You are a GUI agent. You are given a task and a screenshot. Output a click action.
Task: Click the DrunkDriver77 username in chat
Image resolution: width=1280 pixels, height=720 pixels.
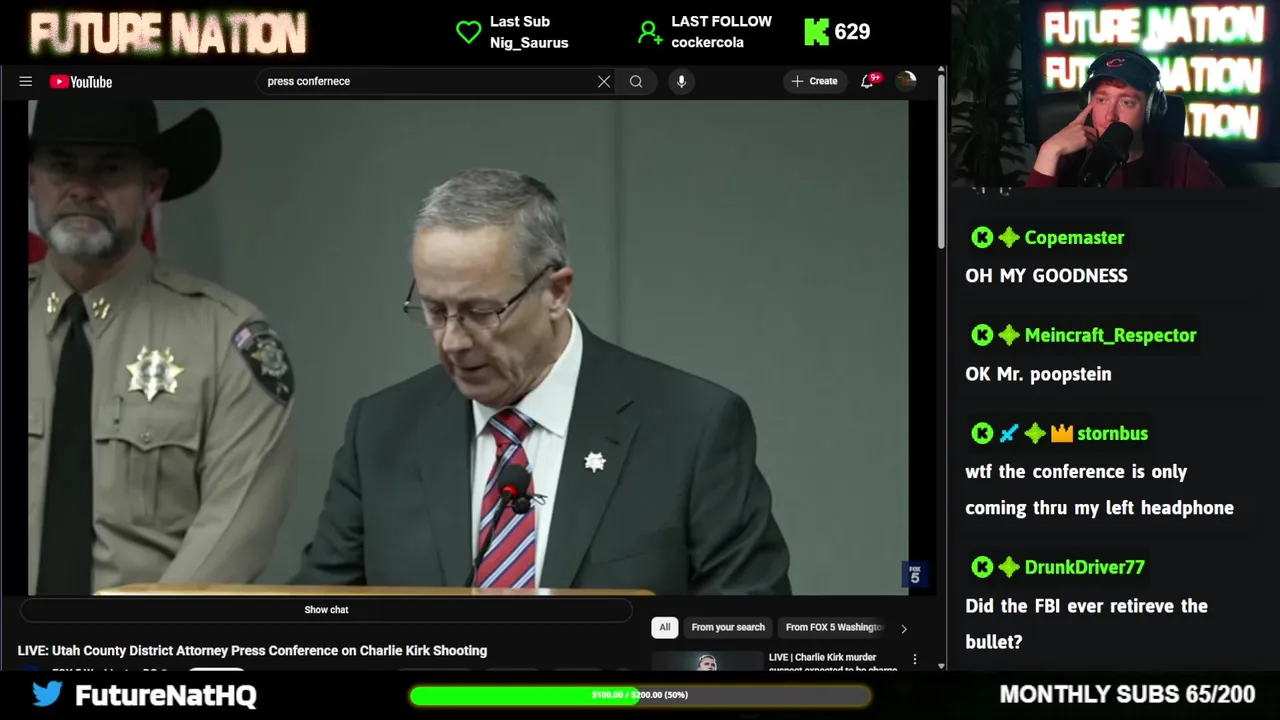coord(1084,567)
